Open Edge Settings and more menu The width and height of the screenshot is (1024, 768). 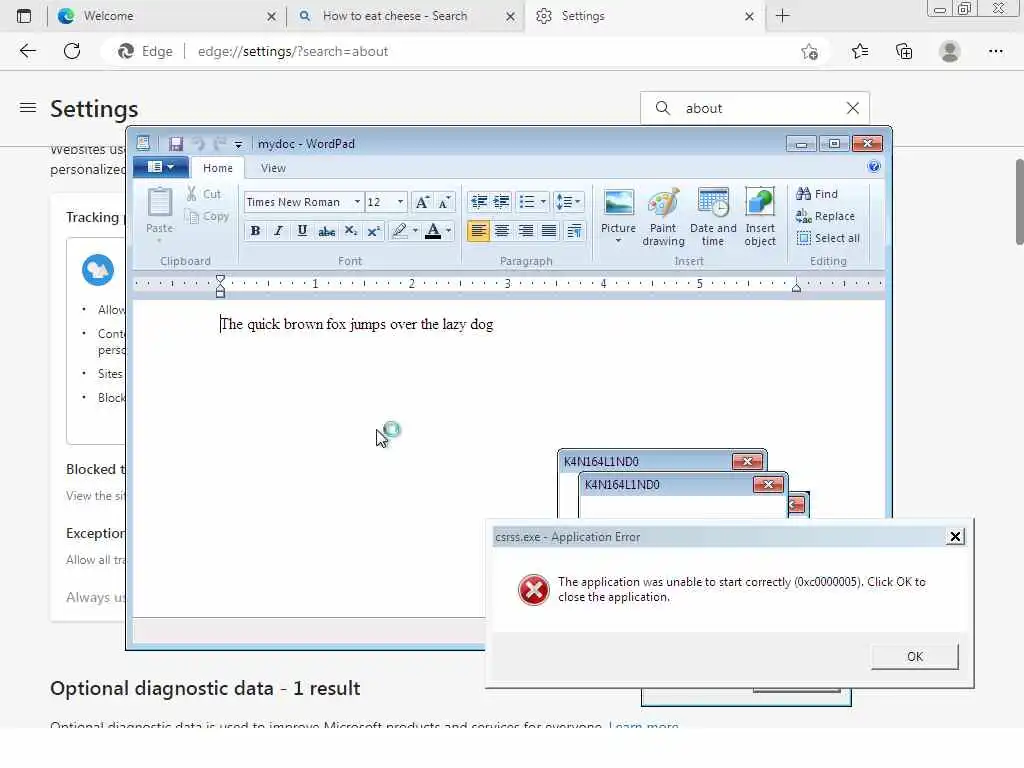[995, 51]
